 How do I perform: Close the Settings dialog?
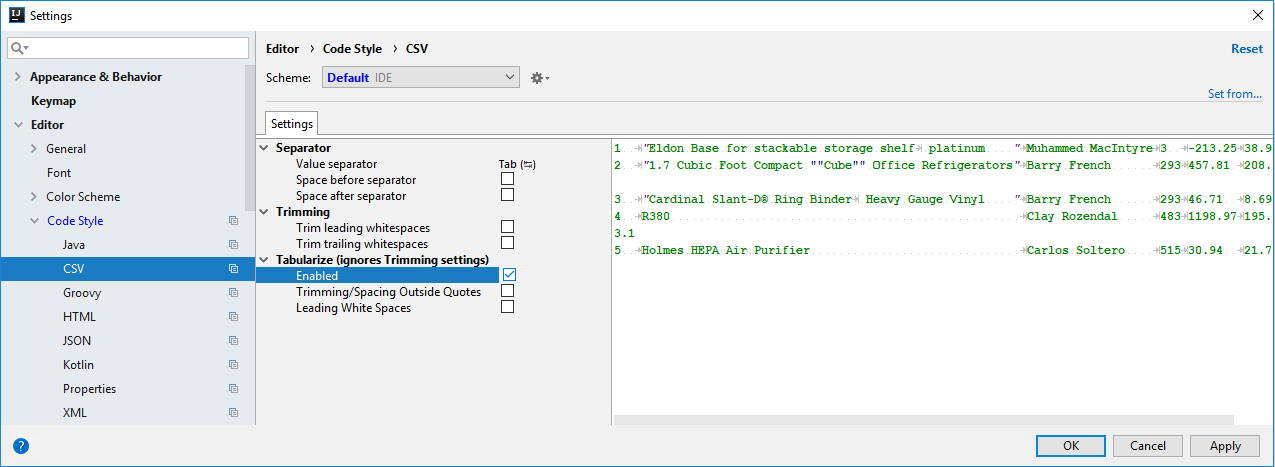(x=1258, y=15)
